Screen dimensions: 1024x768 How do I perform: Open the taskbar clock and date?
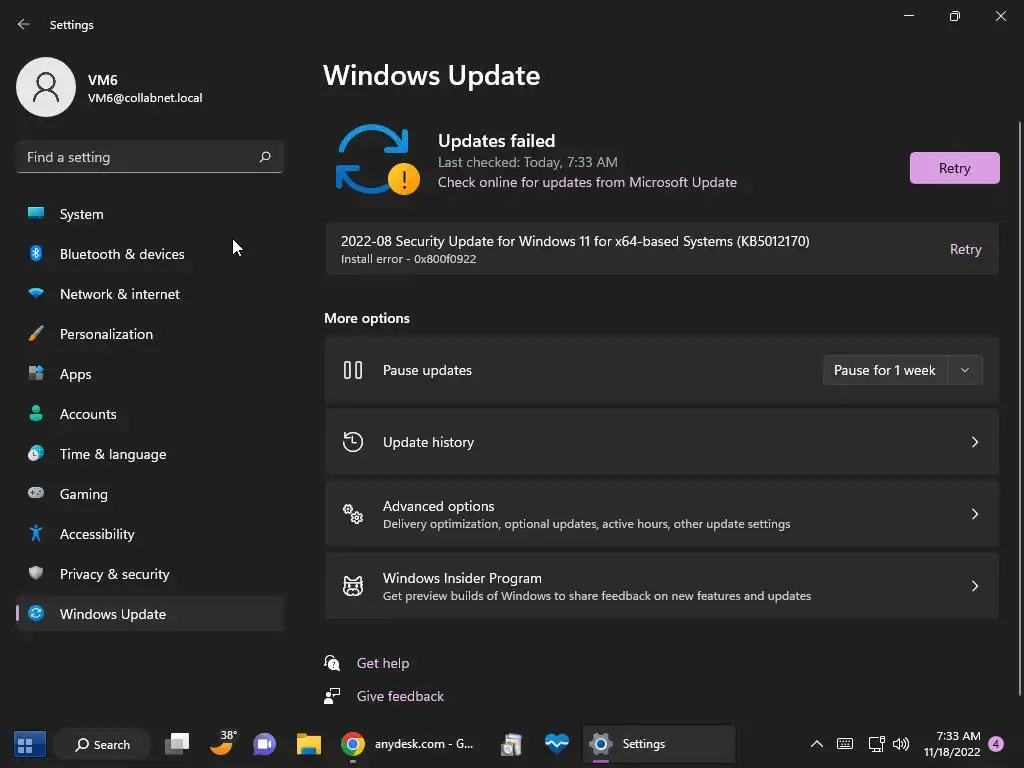pyautogui.click(x=953, y=744)
